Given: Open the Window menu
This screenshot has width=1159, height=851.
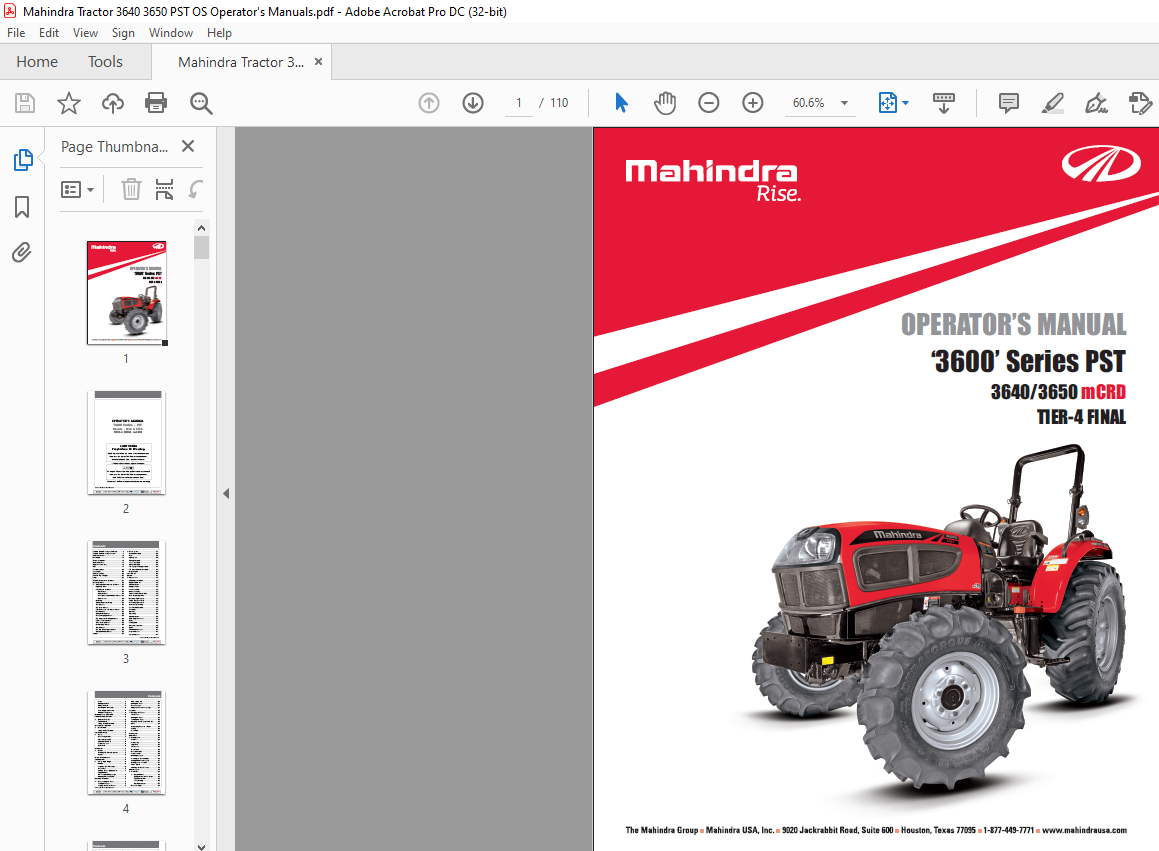Looking at the screenshot, I should point(171,33).
